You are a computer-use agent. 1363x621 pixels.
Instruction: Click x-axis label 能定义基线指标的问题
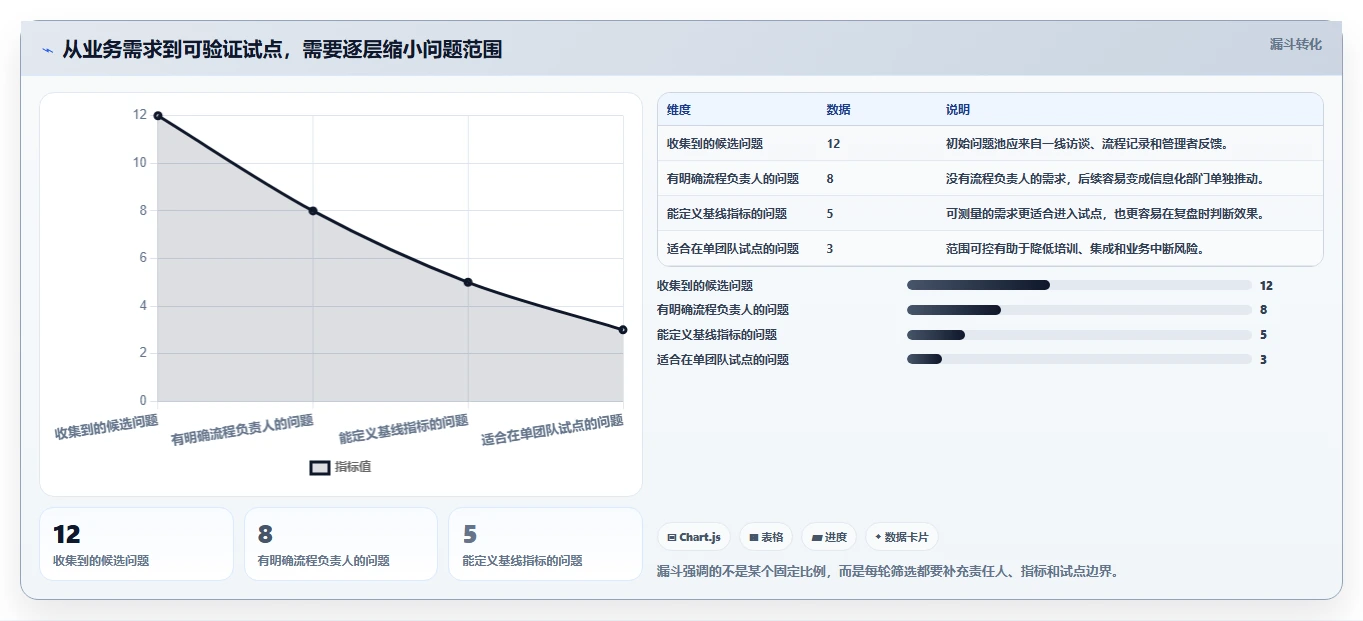[x=404, y=429]
